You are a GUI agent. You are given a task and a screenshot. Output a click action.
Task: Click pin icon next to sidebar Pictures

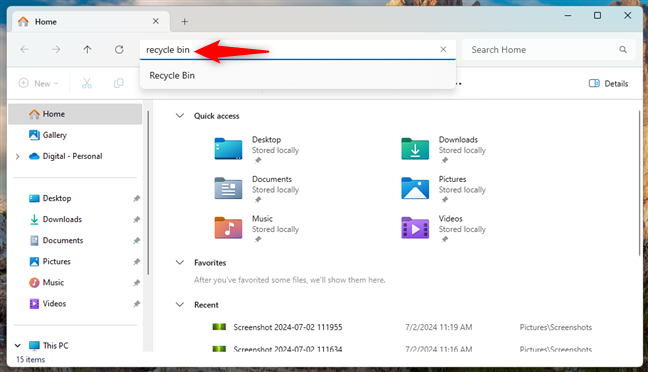tap(136, 262)
